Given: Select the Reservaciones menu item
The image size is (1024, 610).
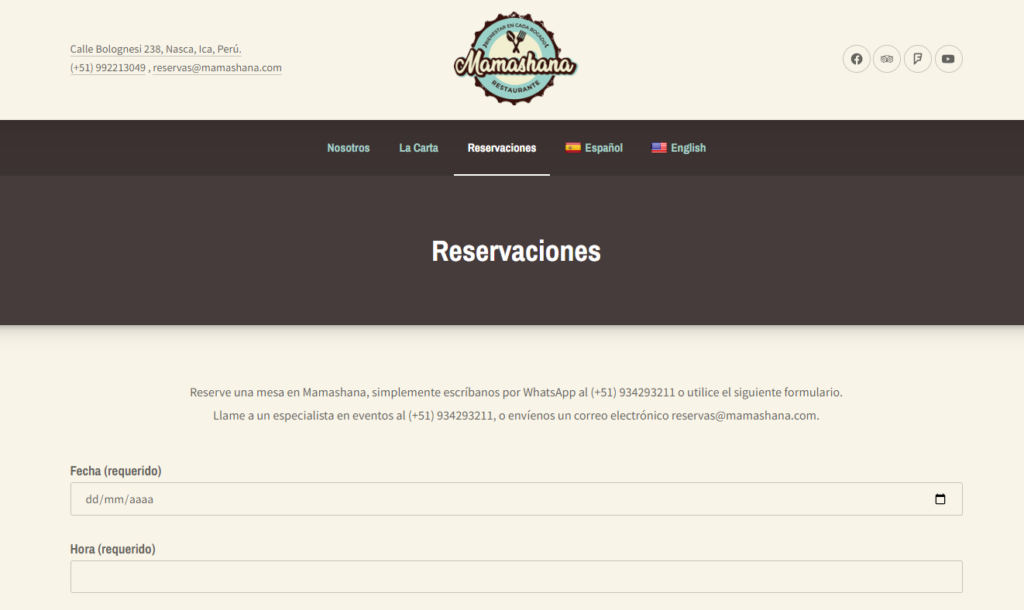Looking at the screenshot, I should pyautogui.click(x=502, y=148).
